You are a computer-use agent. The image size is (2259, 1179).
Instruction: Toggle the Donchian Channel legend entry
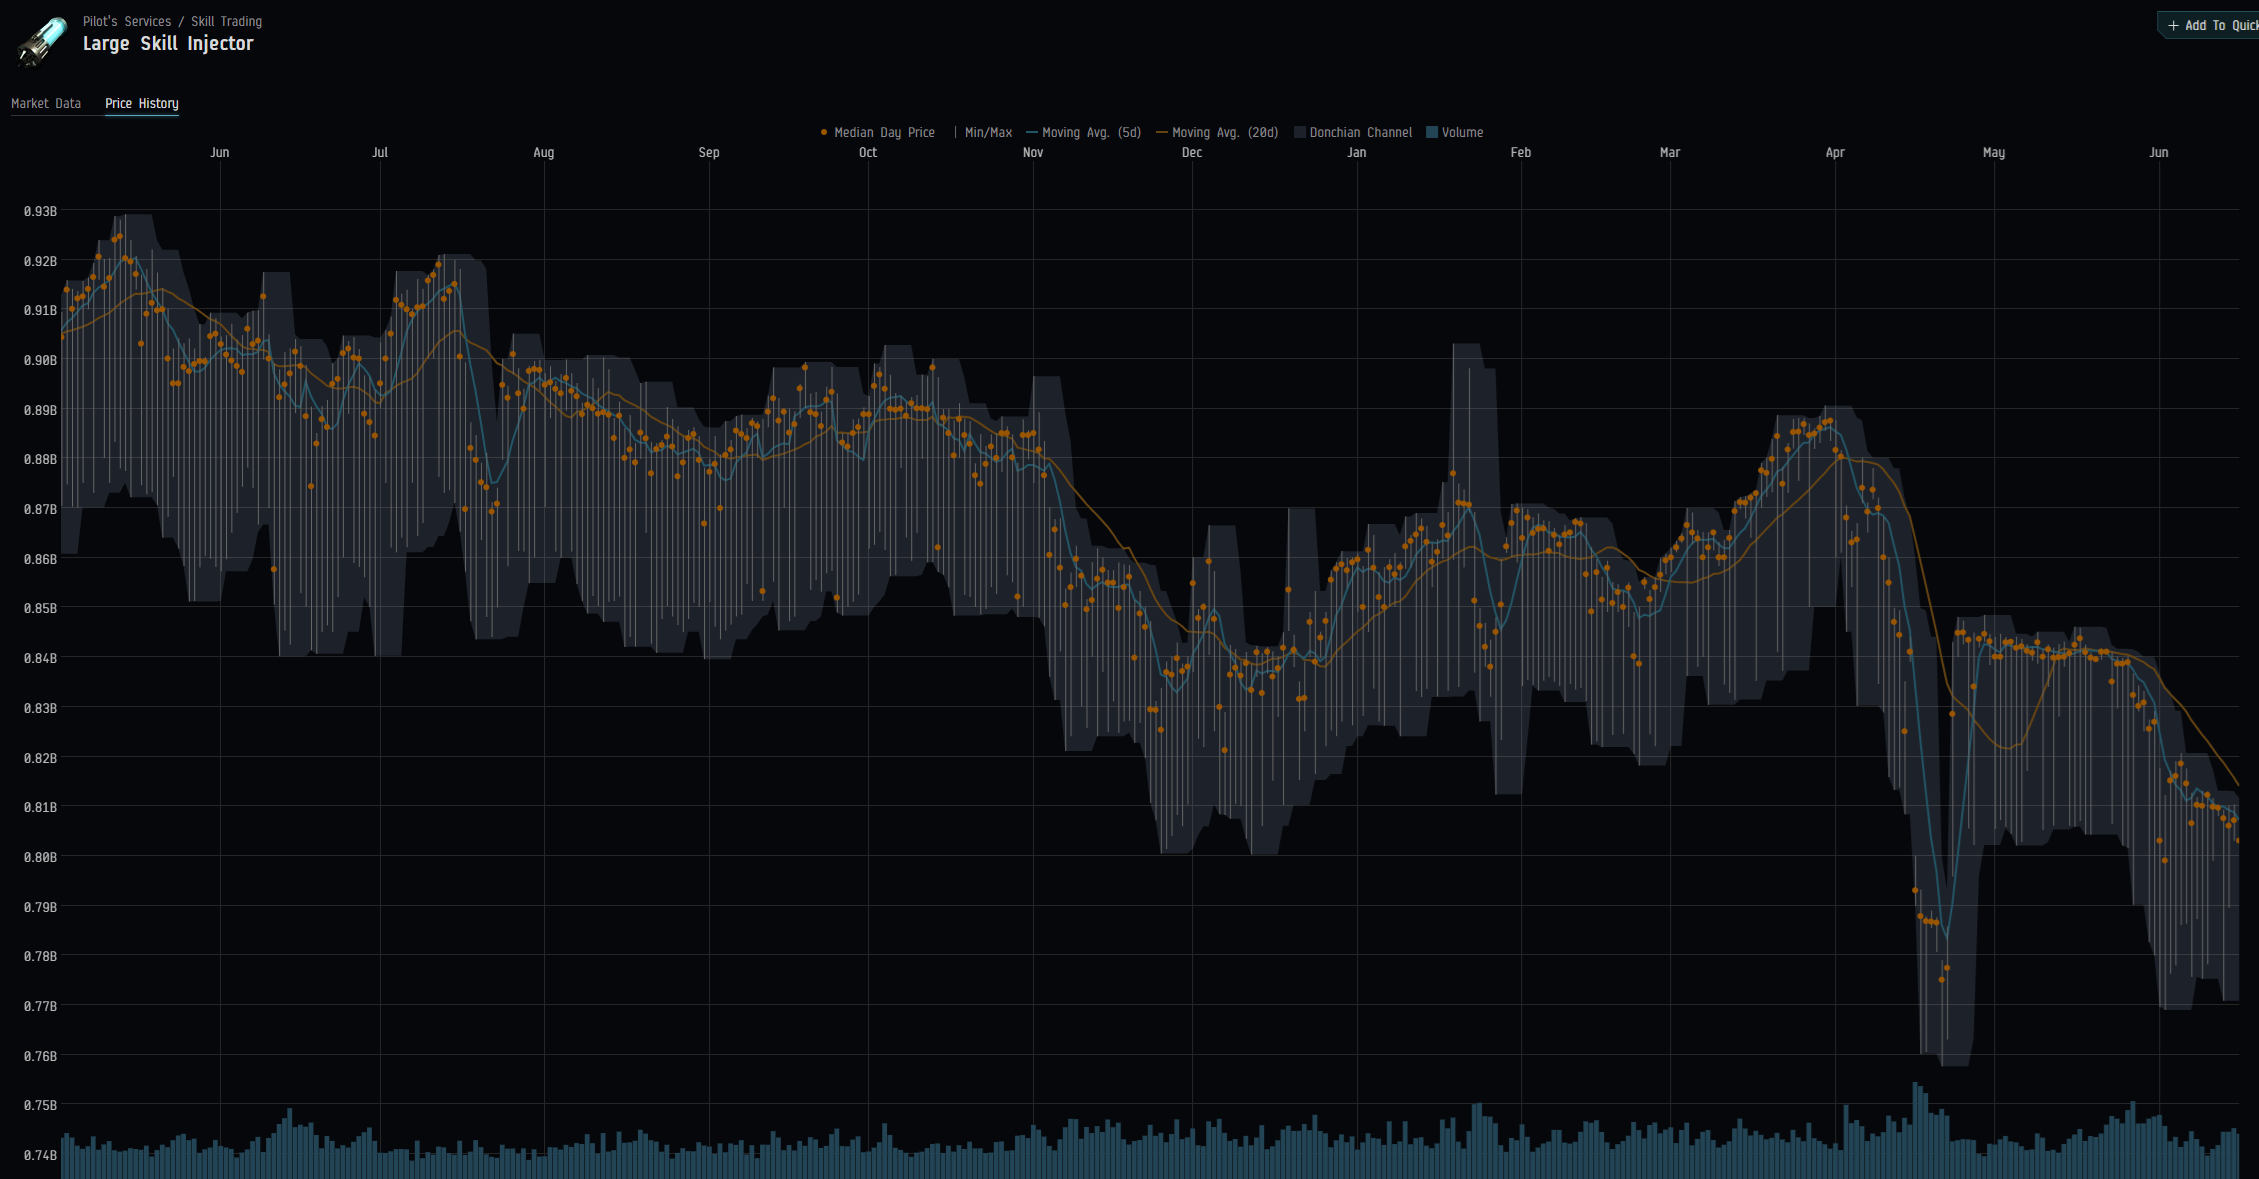point(1353,132)
